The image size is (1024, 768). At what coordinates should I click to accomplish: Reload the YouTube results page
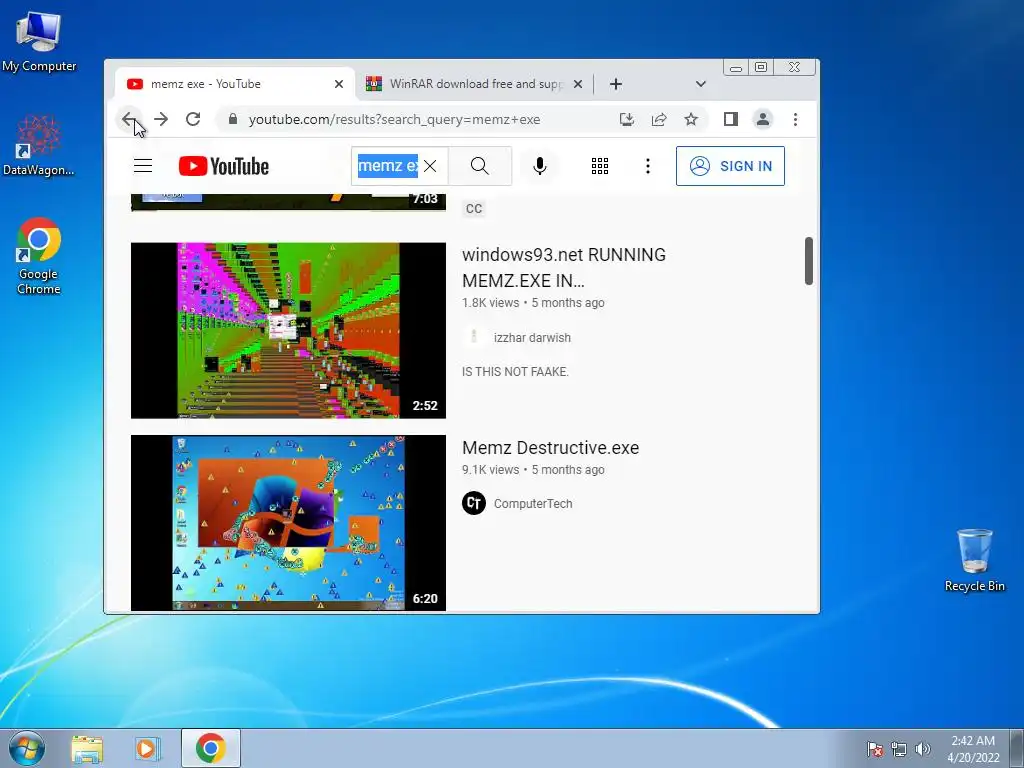tap(193, 120)
